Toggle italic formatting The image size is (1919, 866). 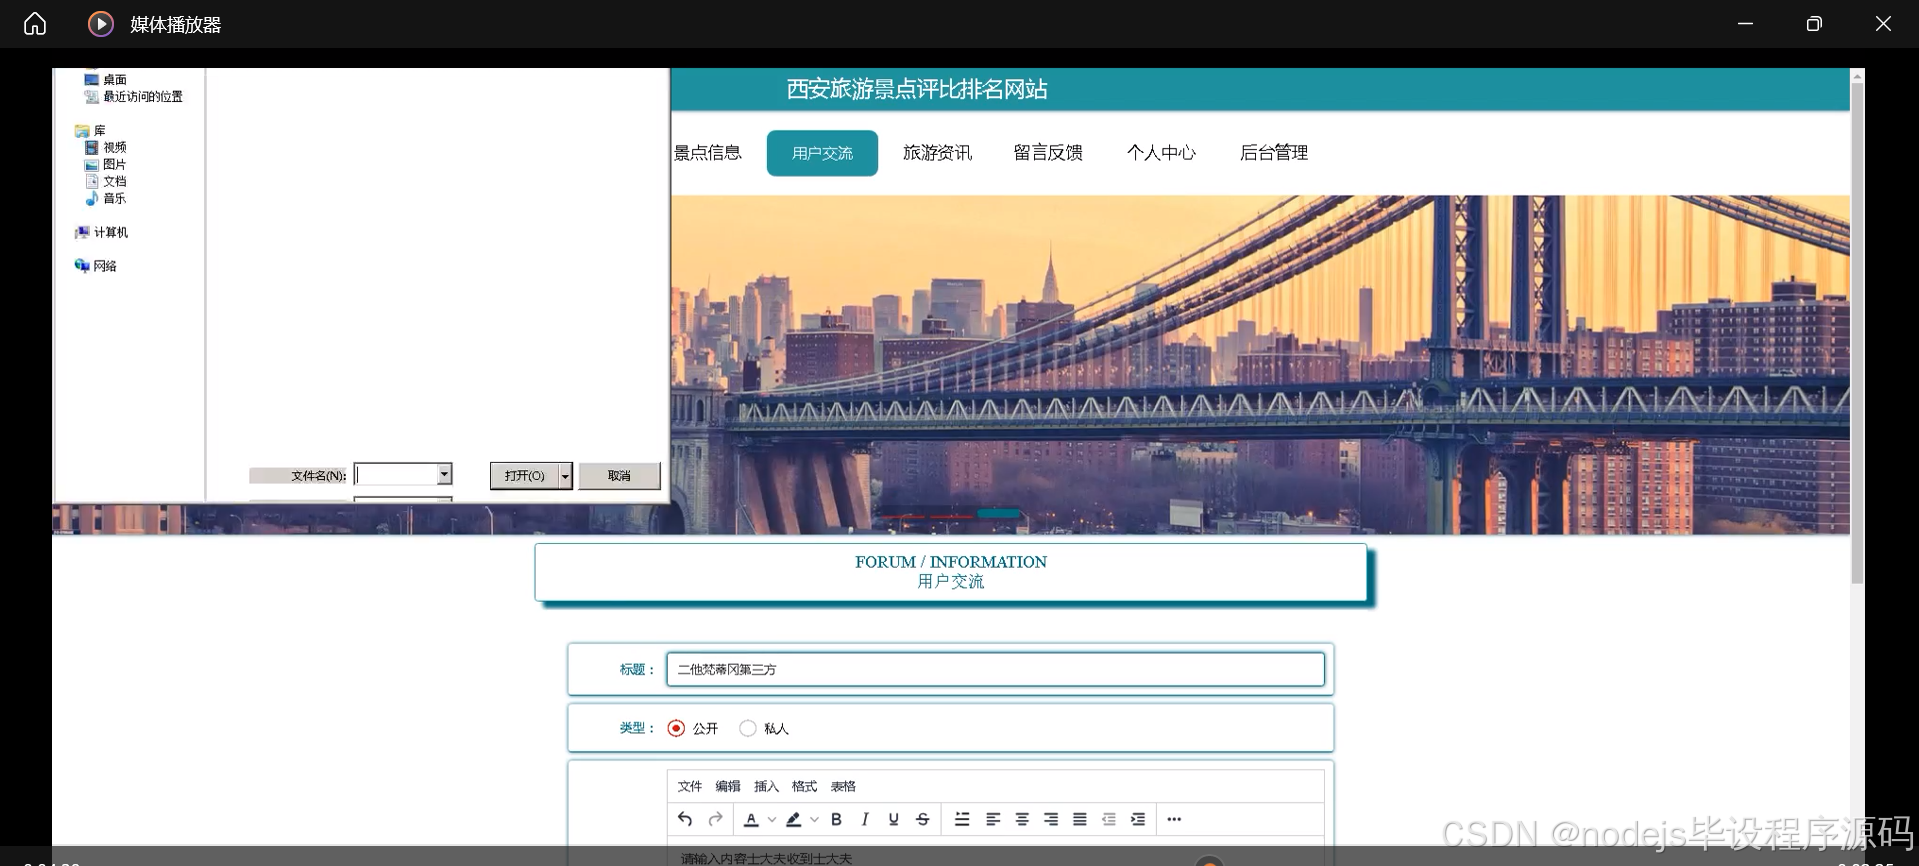(x=865, y=819)
